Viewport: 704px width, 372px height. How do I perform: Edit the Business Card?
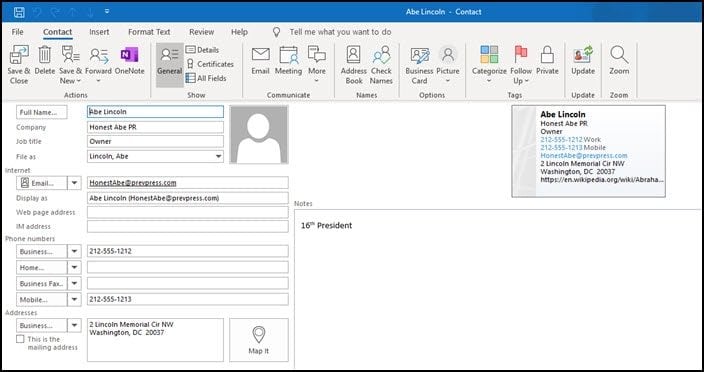click(419, 65)
